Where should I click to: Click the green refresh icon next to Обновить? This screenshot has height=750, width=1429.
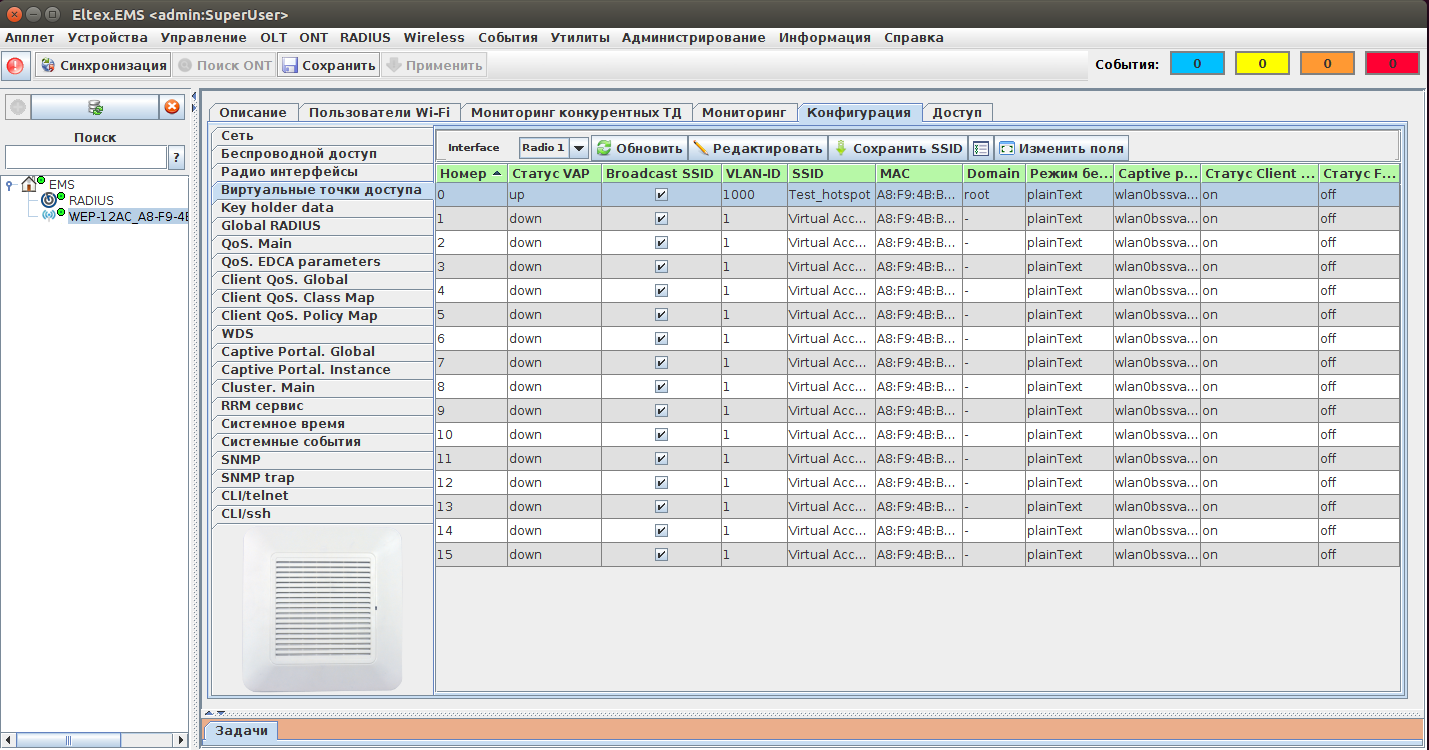point(604,148)
